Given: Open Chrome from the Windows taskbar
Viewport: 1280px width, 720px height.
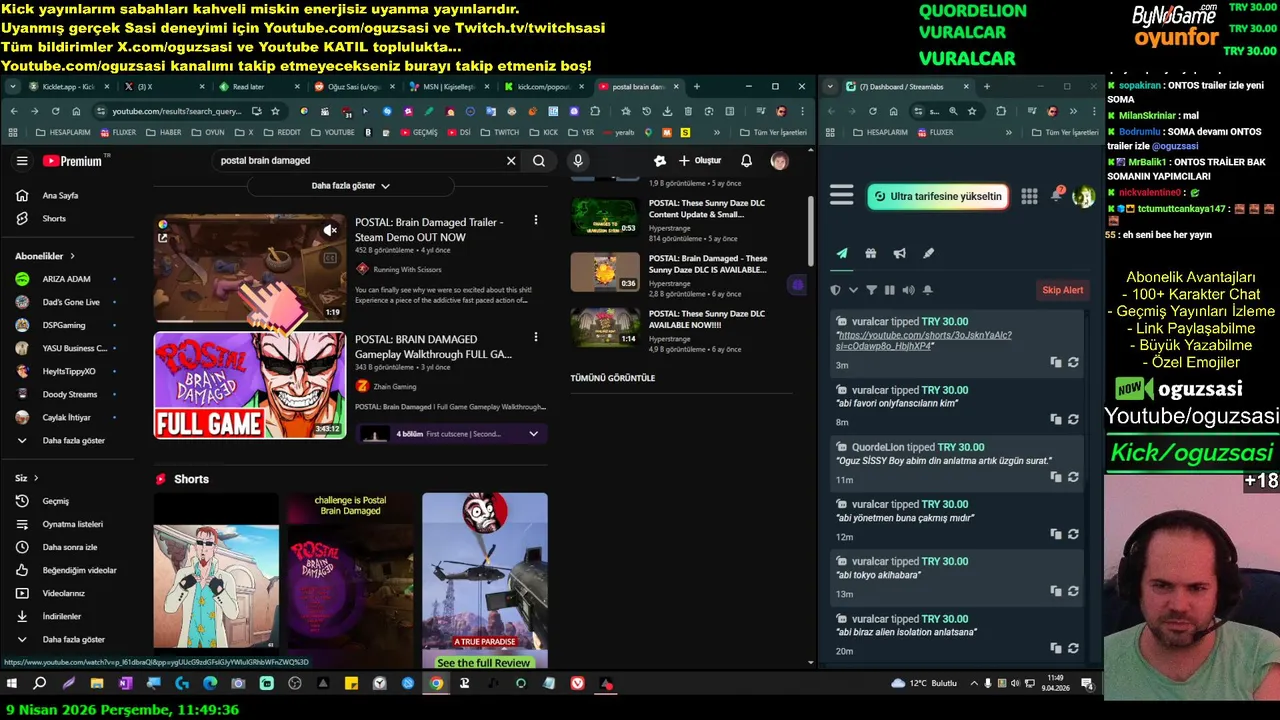Looking at the screenshot, I should point(436,684).
